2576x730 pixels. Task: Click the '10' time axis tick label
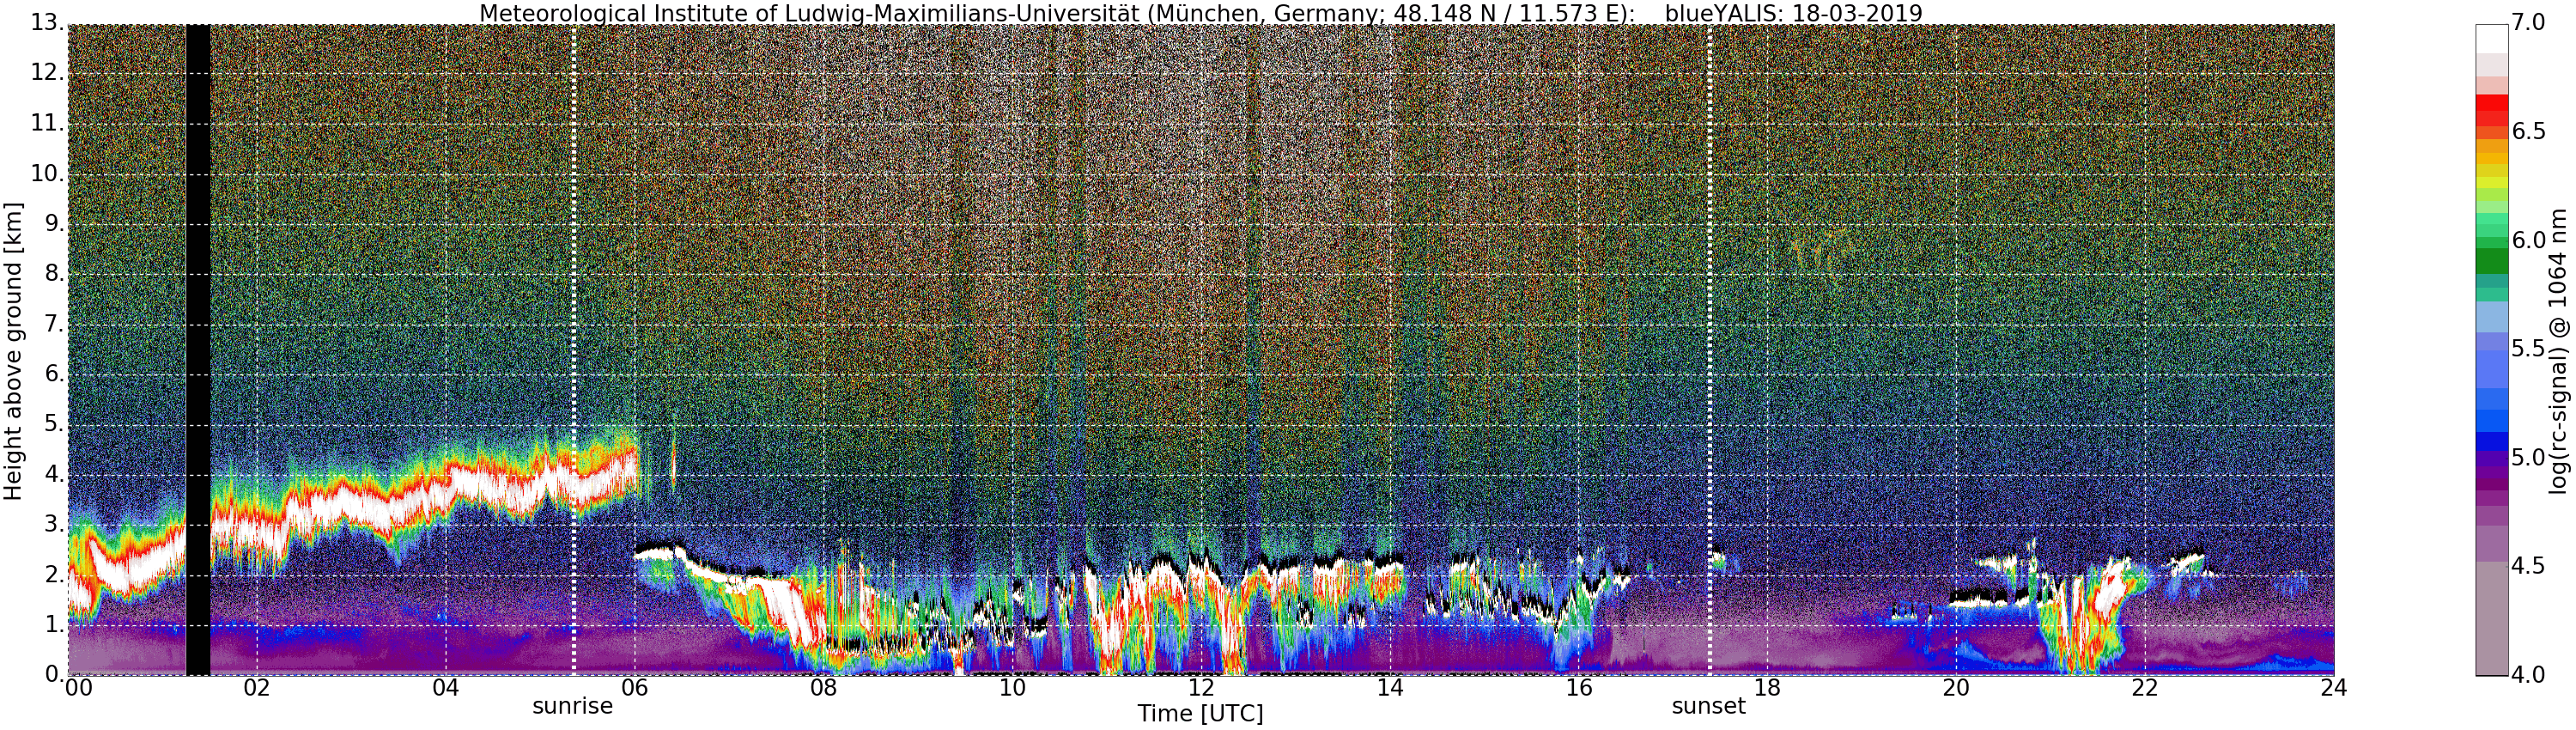tap(1013, 688)
